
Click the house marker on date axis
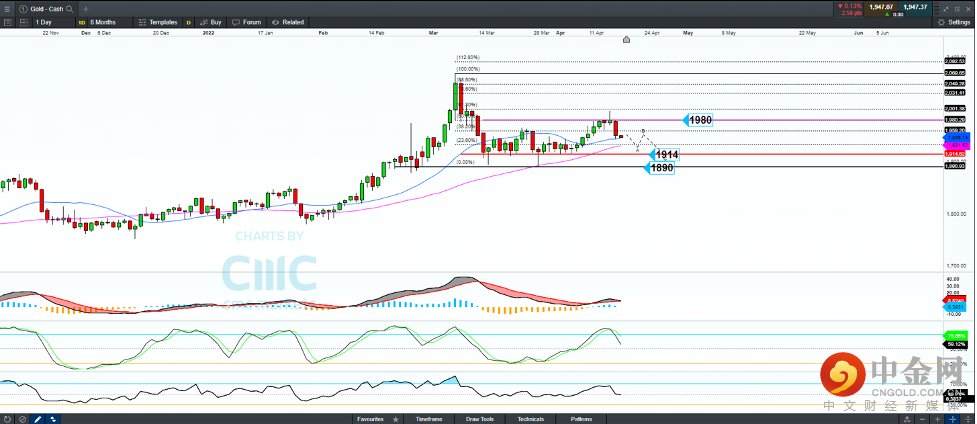pyautogui.click(x=626, y=39)
